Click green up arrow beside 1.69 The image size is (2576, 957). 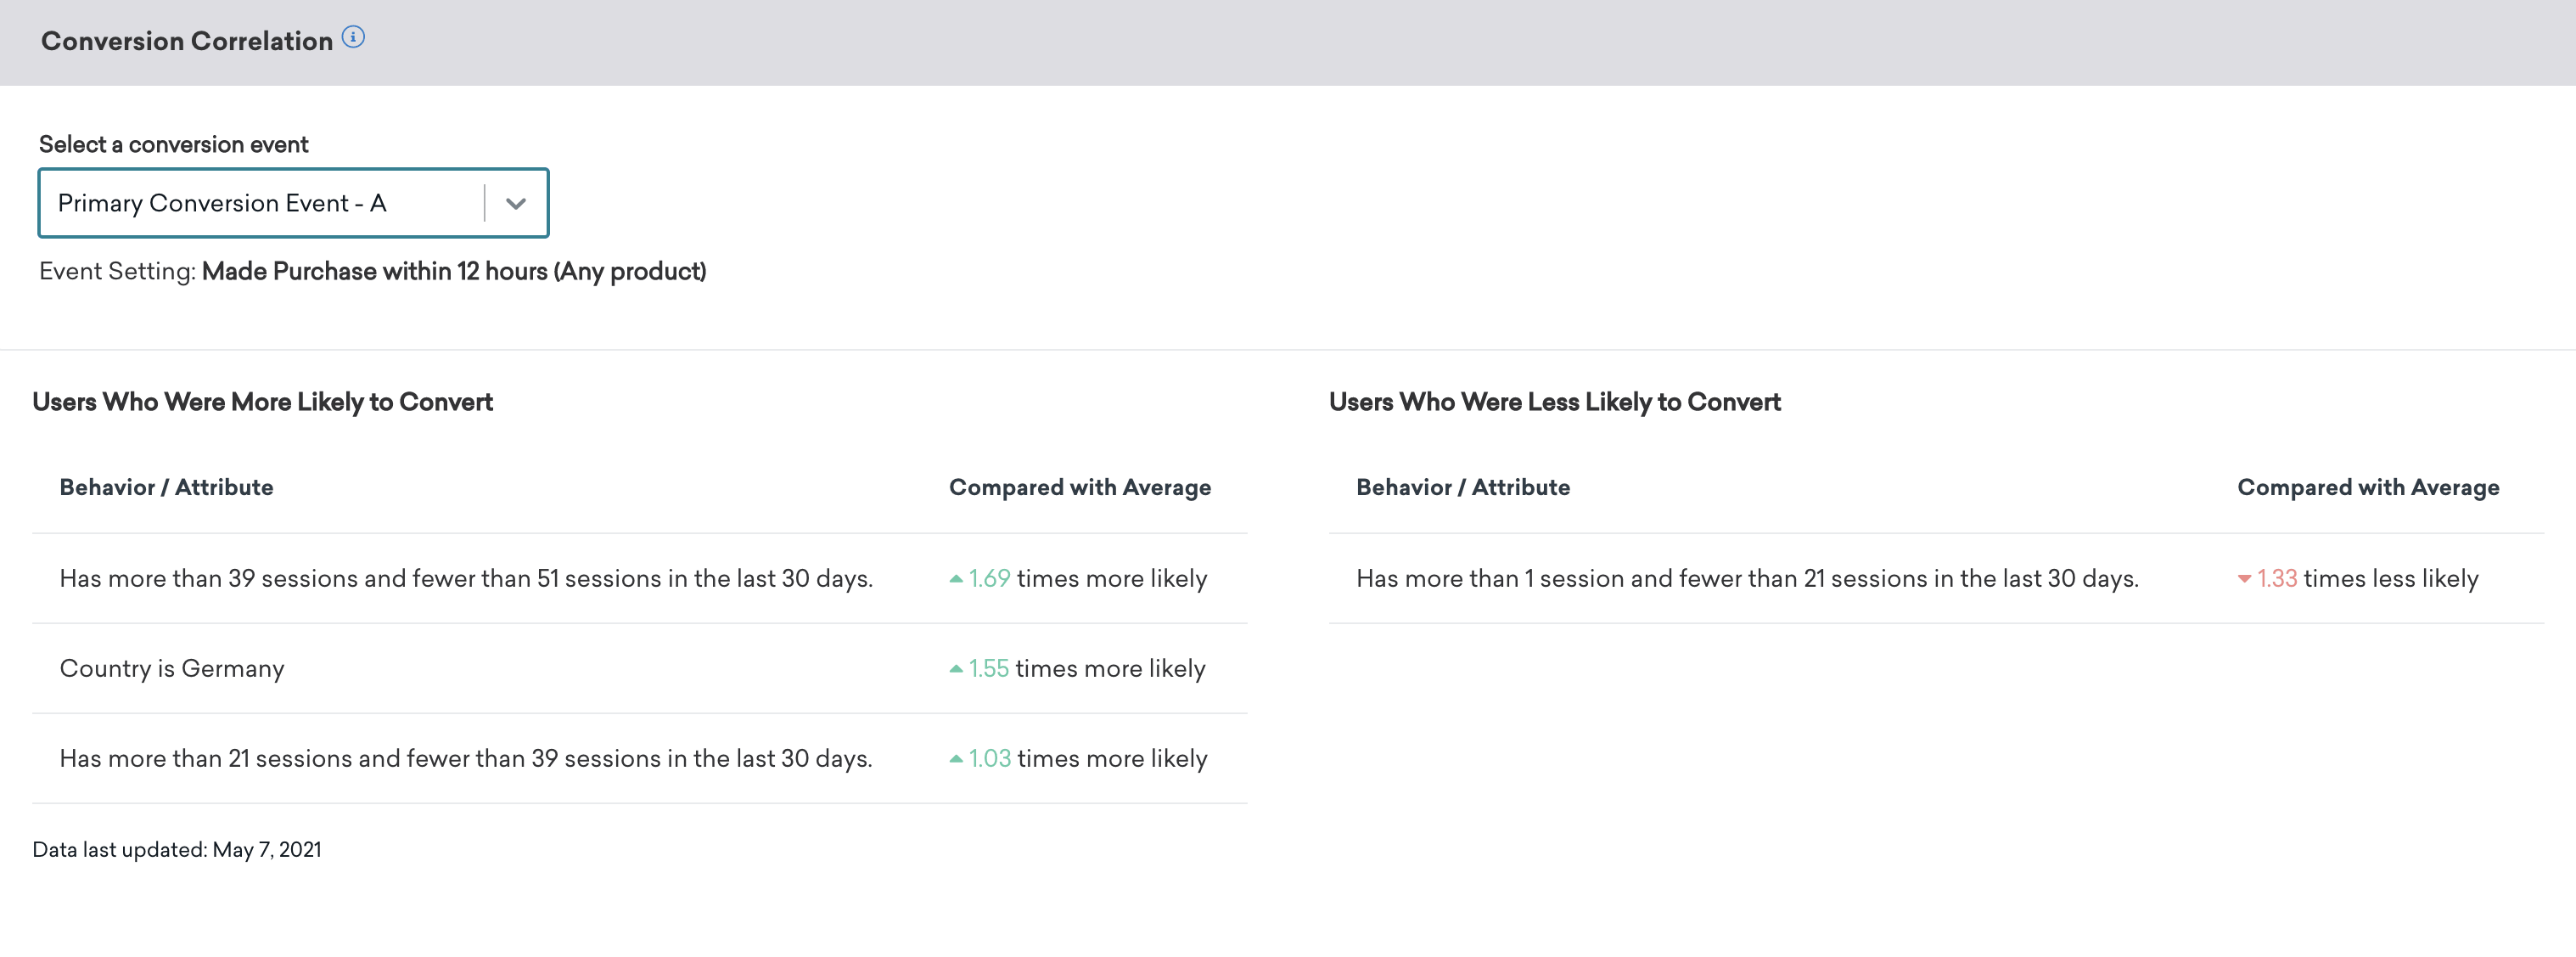point(956,579)
